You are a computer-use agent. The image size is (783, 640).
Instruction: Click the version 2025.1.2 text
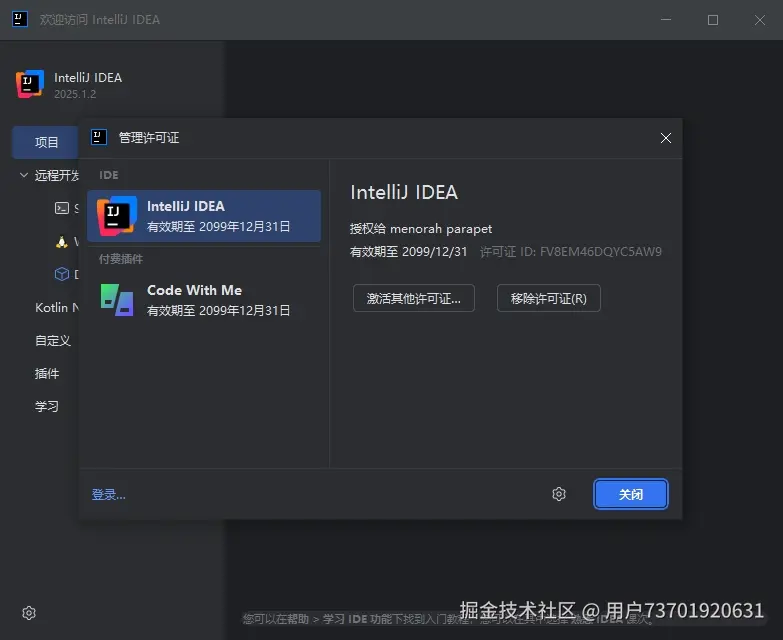tap(75, 94)
